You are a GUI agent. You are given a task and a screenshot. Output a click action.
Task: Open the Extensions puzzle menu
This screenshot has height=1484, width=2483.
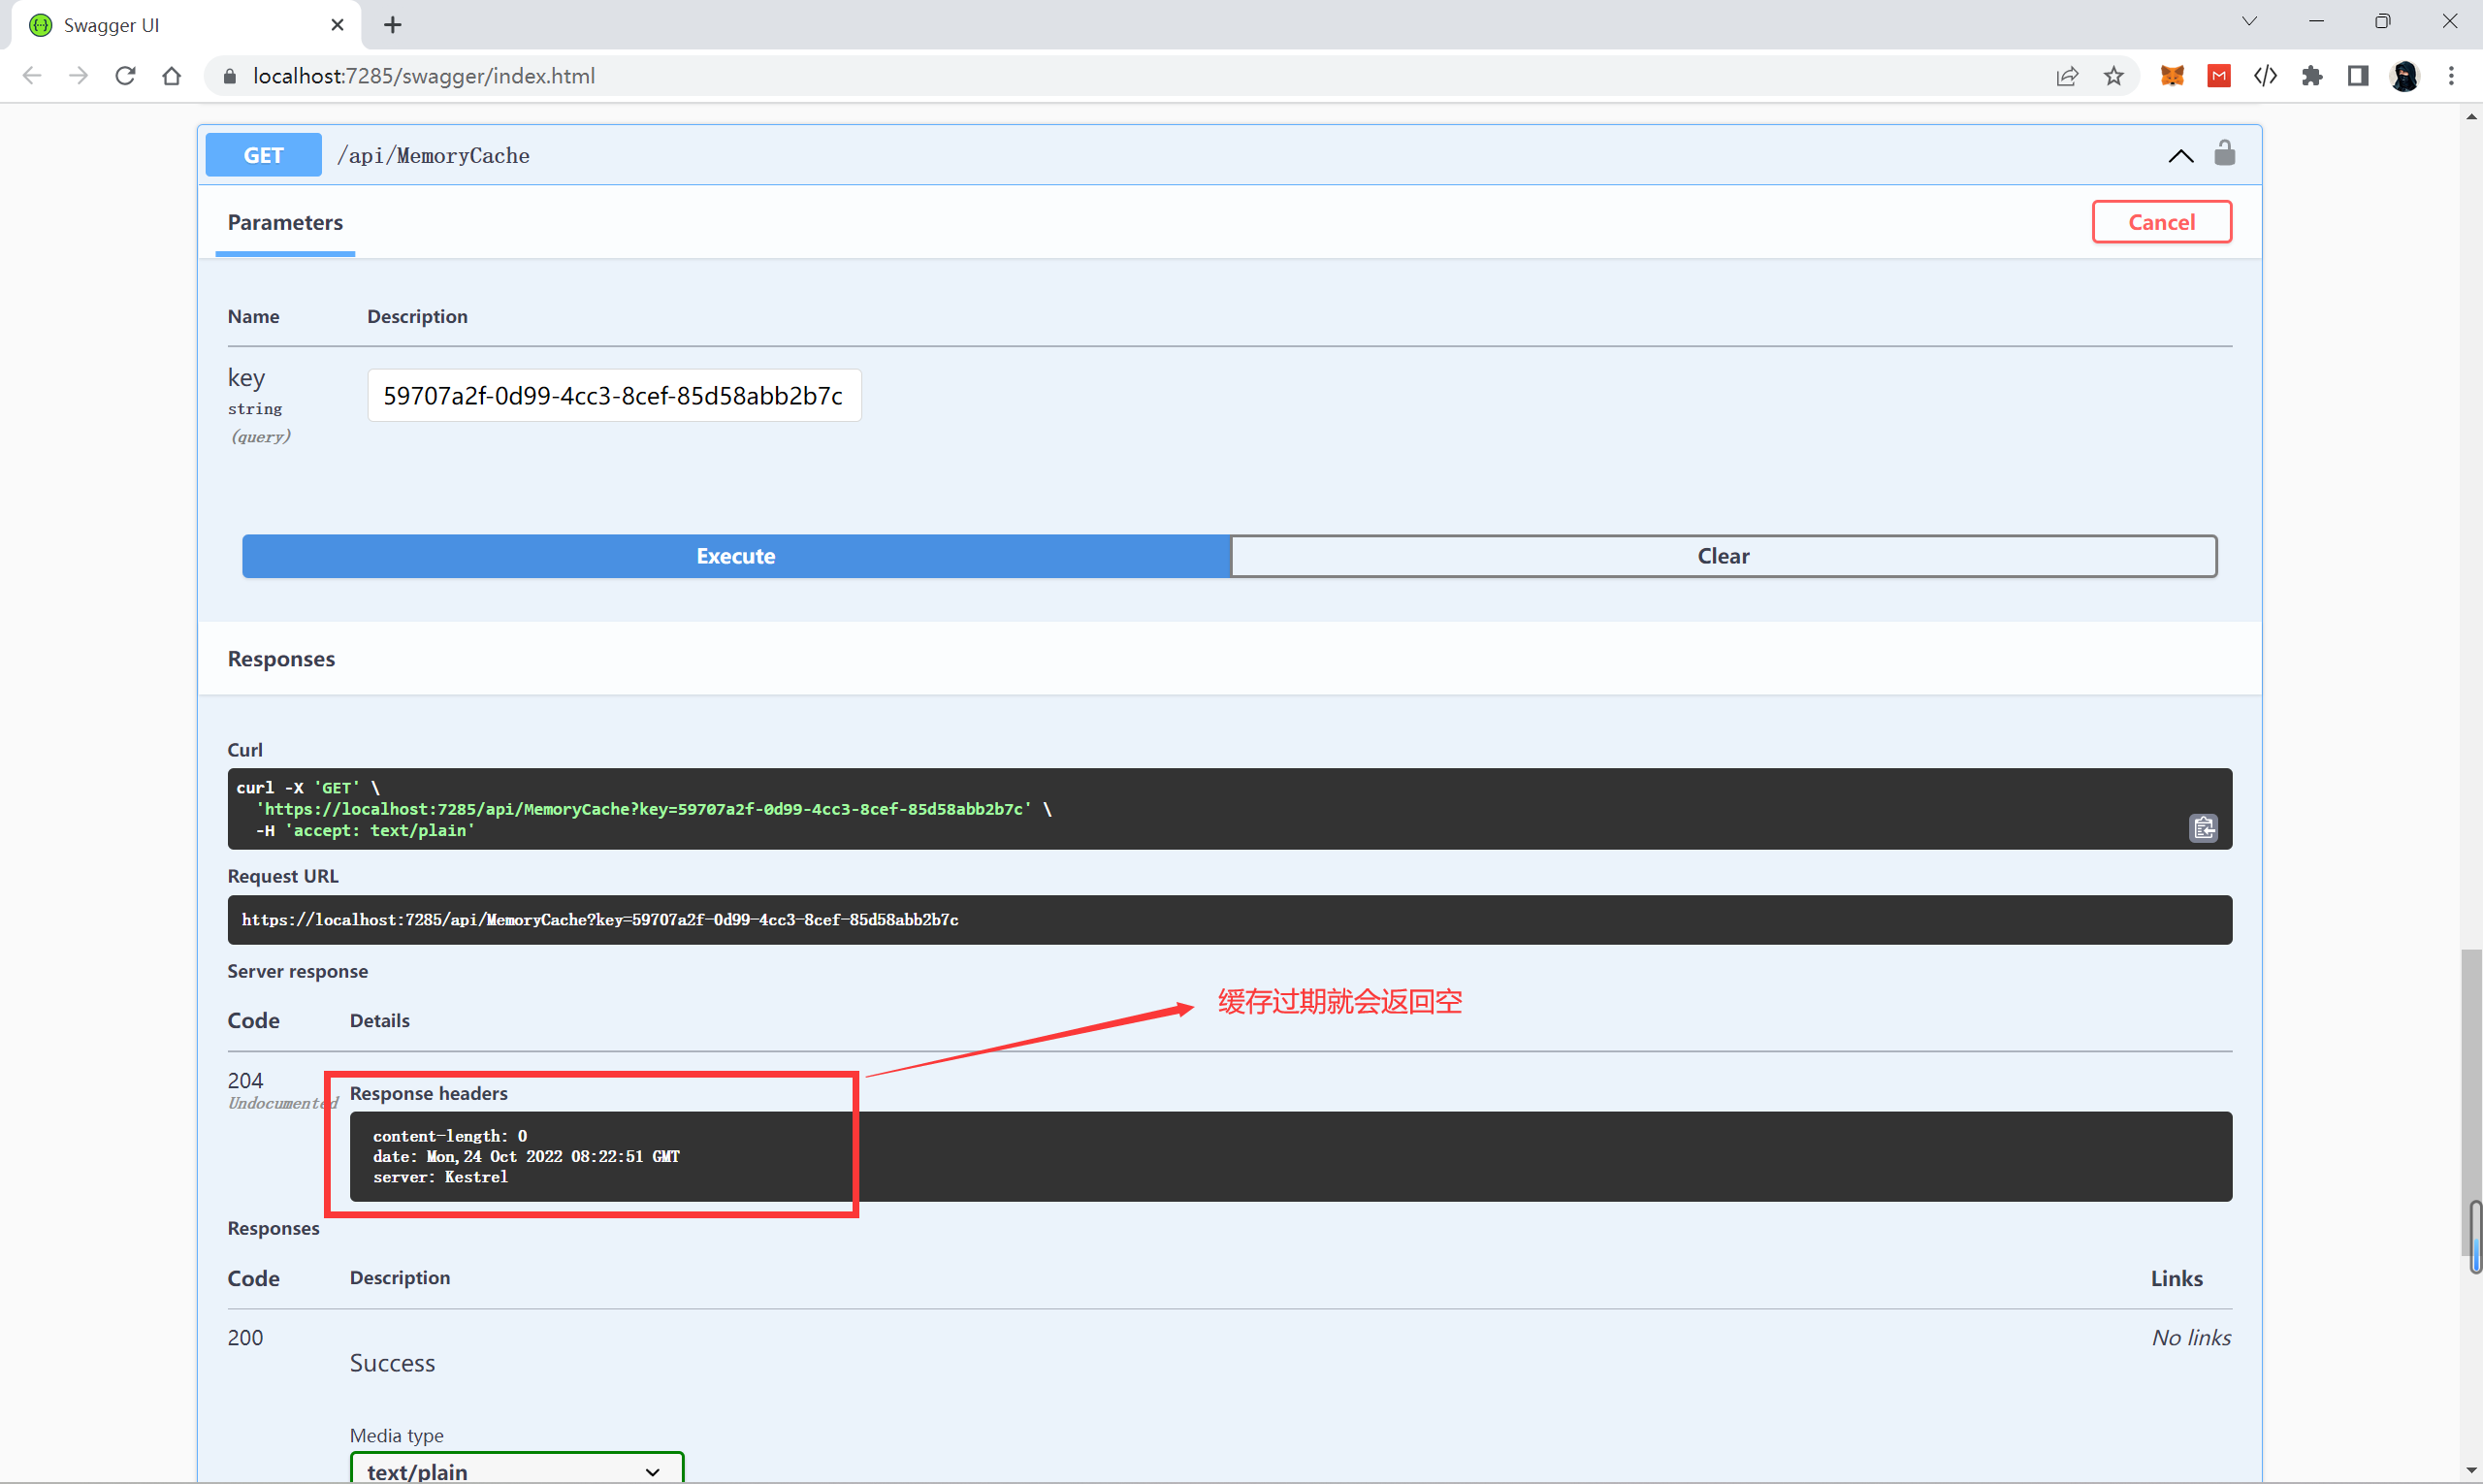[x=2312, y=76]
